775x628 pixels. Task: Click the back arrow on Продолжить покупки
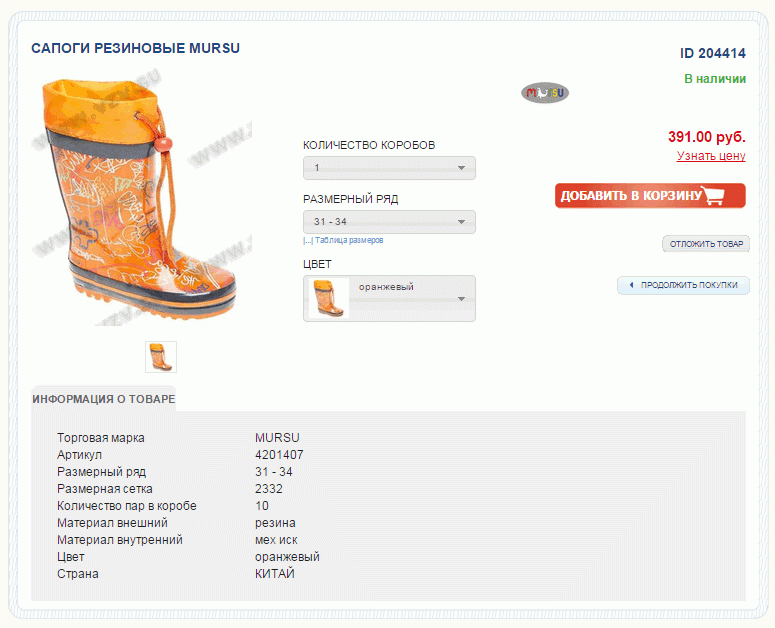[631, 285]
